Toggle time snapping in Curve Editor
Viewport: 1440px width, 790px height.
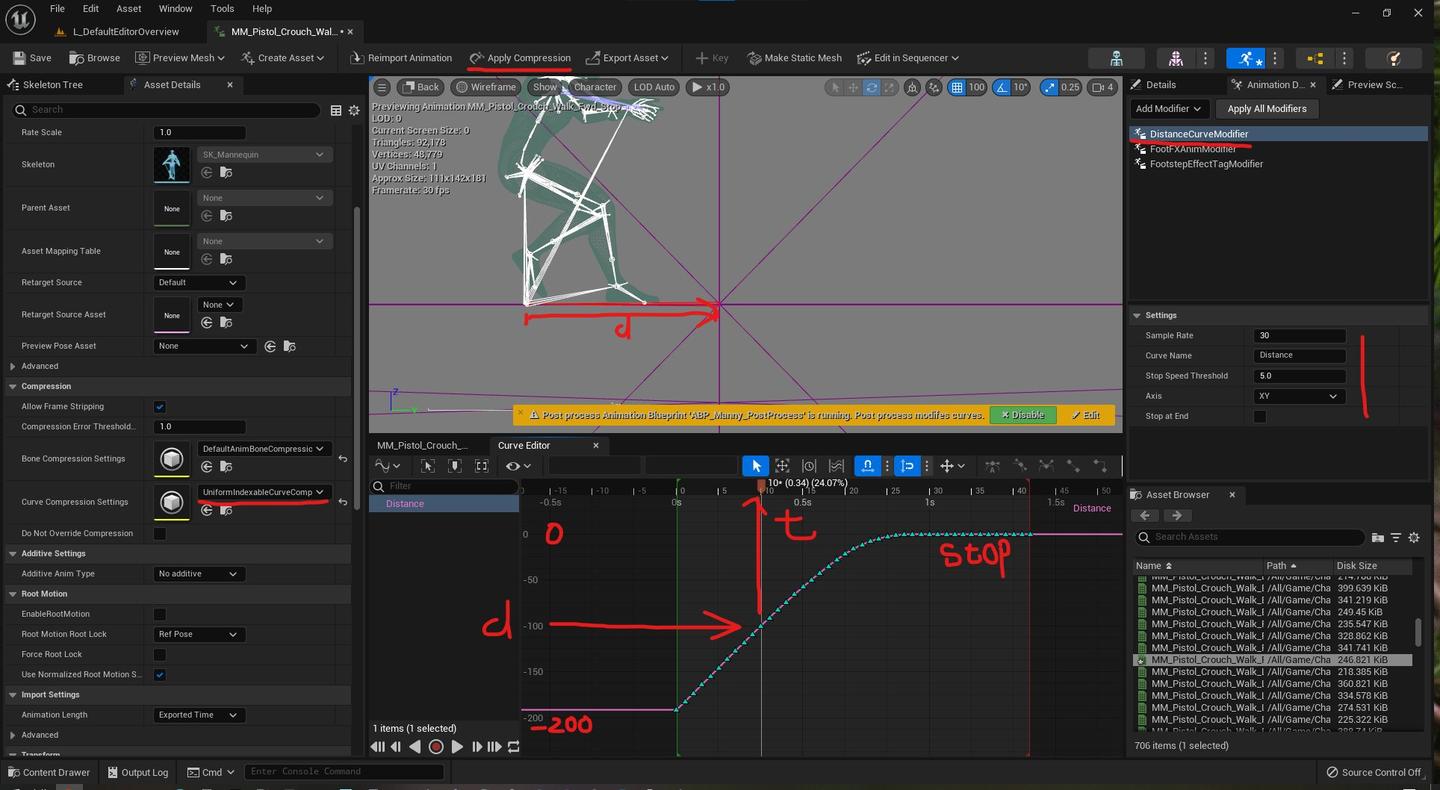(x=868, y=466)
